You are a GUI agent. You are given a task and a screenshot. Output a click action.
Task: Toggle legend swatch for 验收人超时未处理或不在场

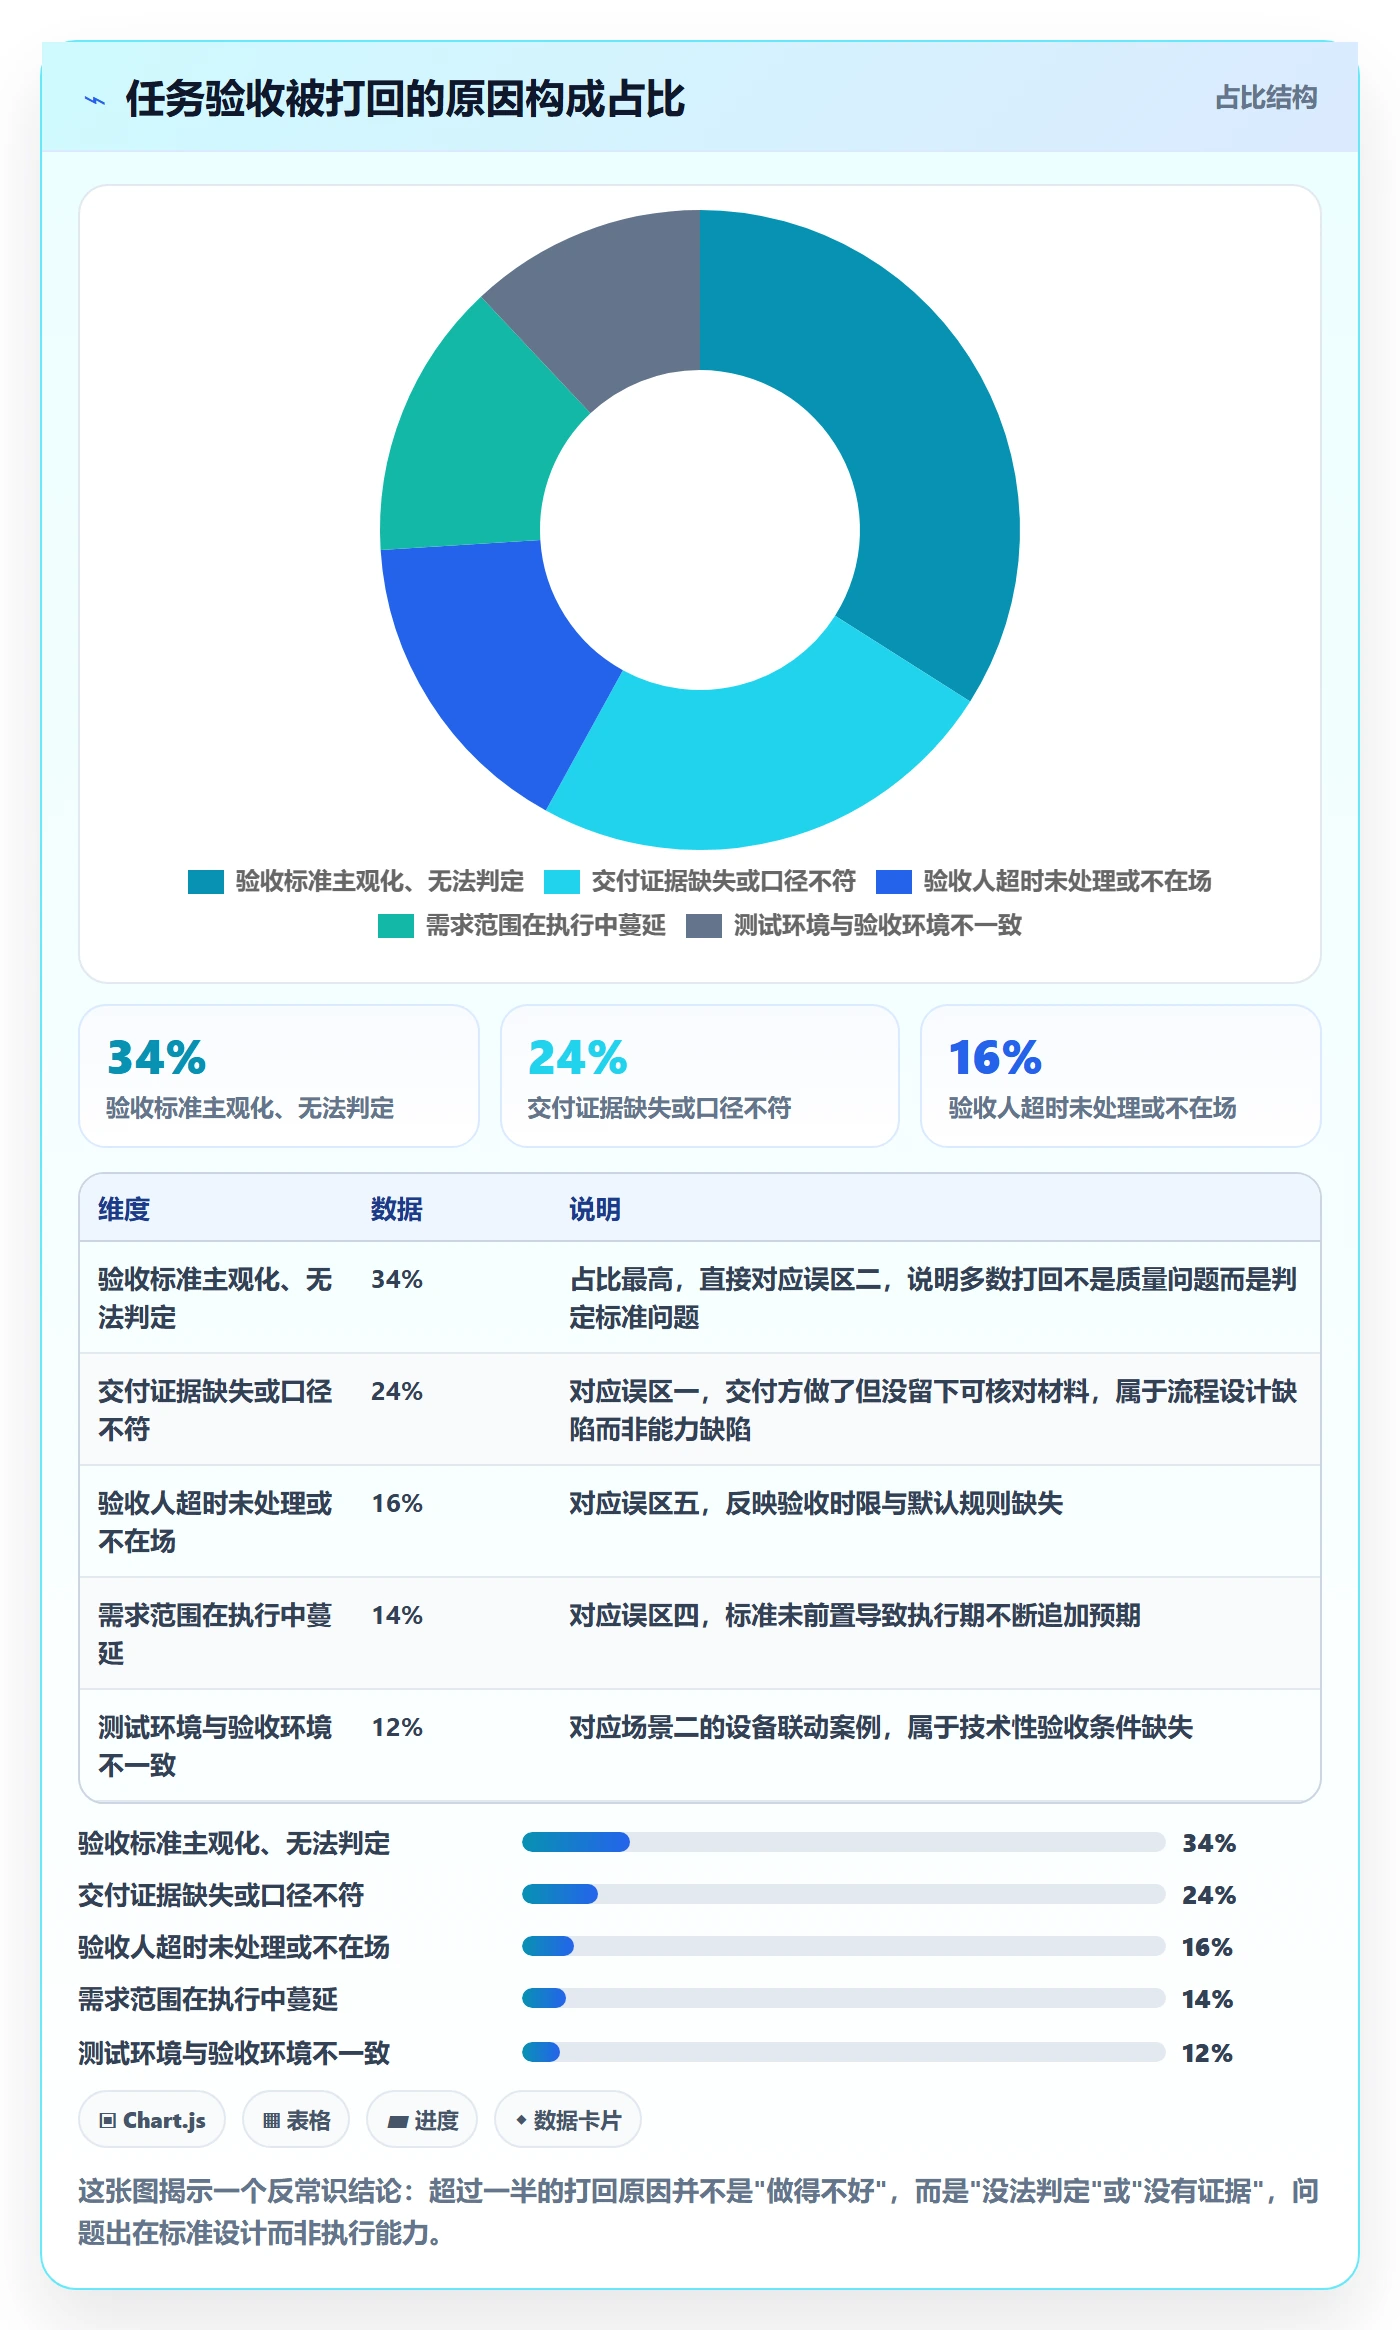click(x=894, y=882)
